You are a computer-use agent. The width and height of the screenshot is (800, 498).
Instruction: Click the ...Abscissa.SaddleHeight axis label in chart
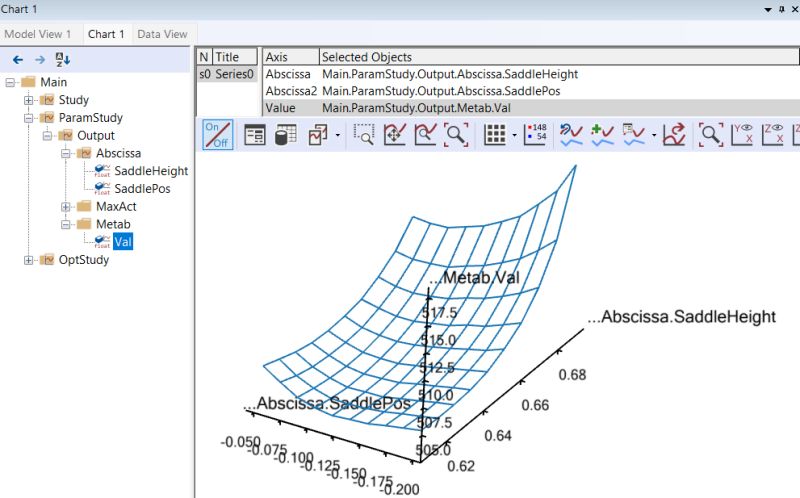pyautogui.click(x=682, y=317)
